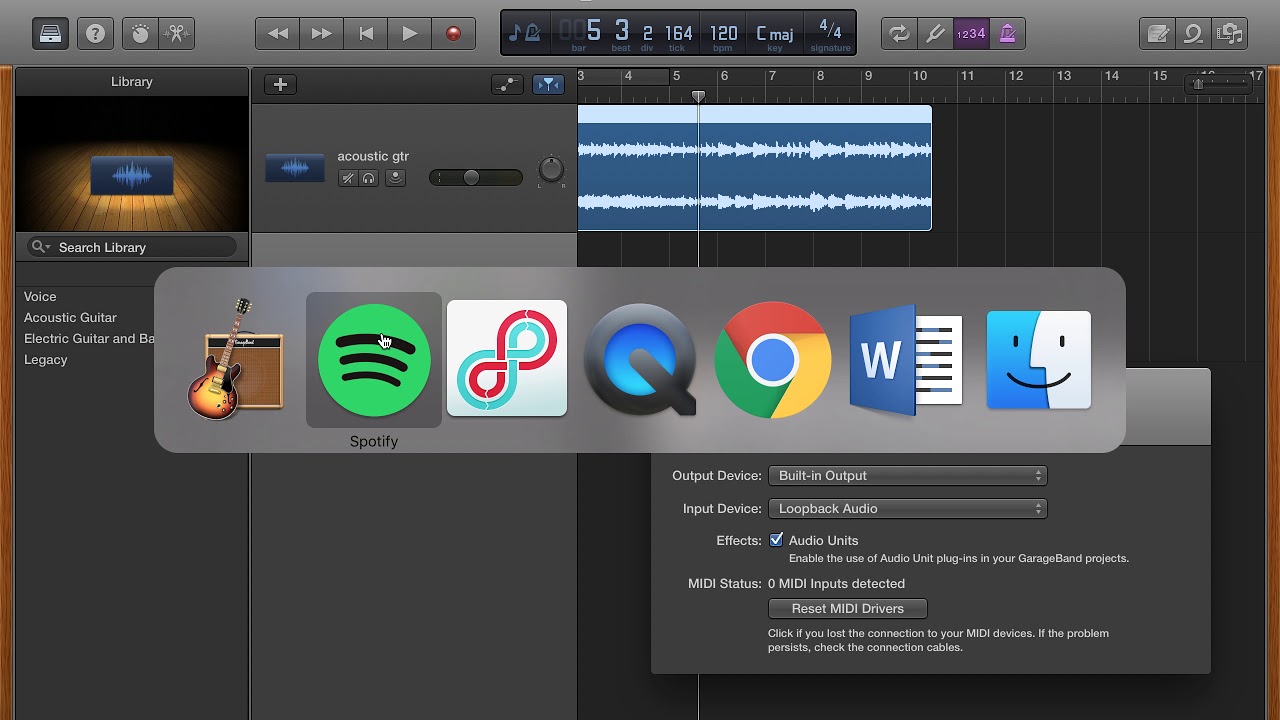Select Legacy in the Library list
This screenshot has height=720, width=1280.
(46, 359)
